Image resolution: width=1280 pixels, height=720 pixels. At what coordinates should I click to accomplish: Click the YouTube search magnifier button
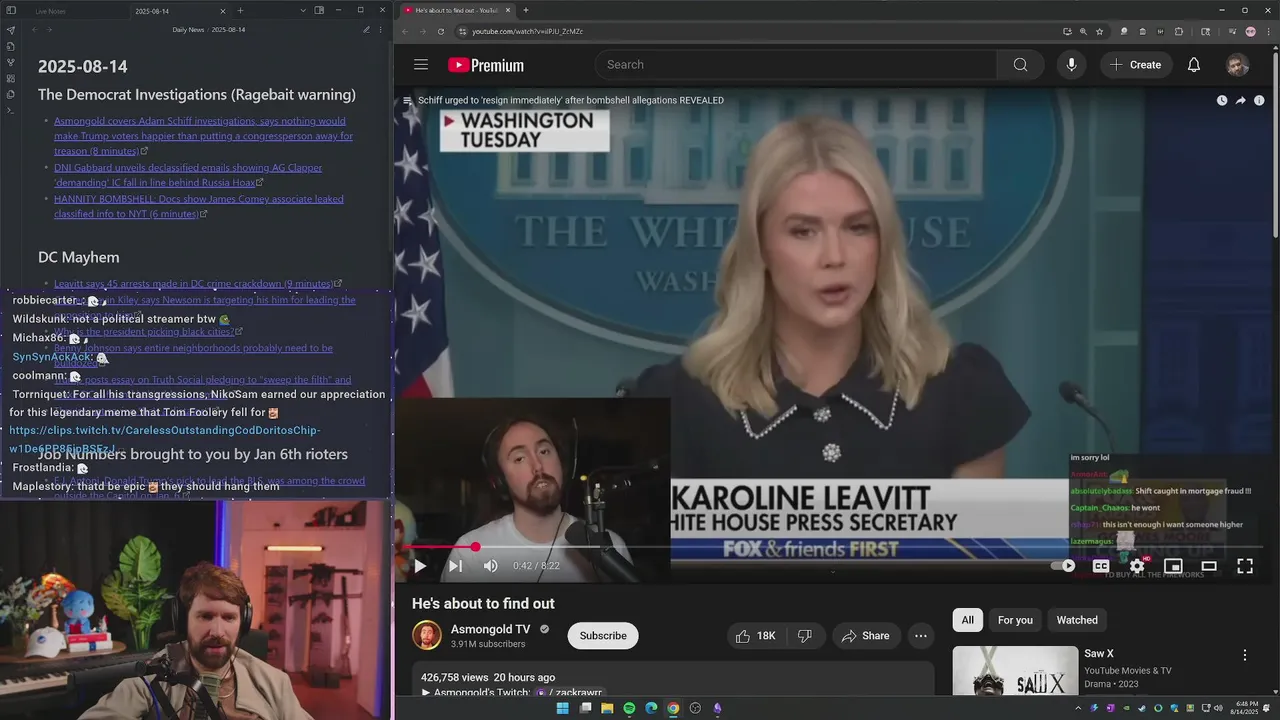pyautogui.click(x=1020, y=65)
